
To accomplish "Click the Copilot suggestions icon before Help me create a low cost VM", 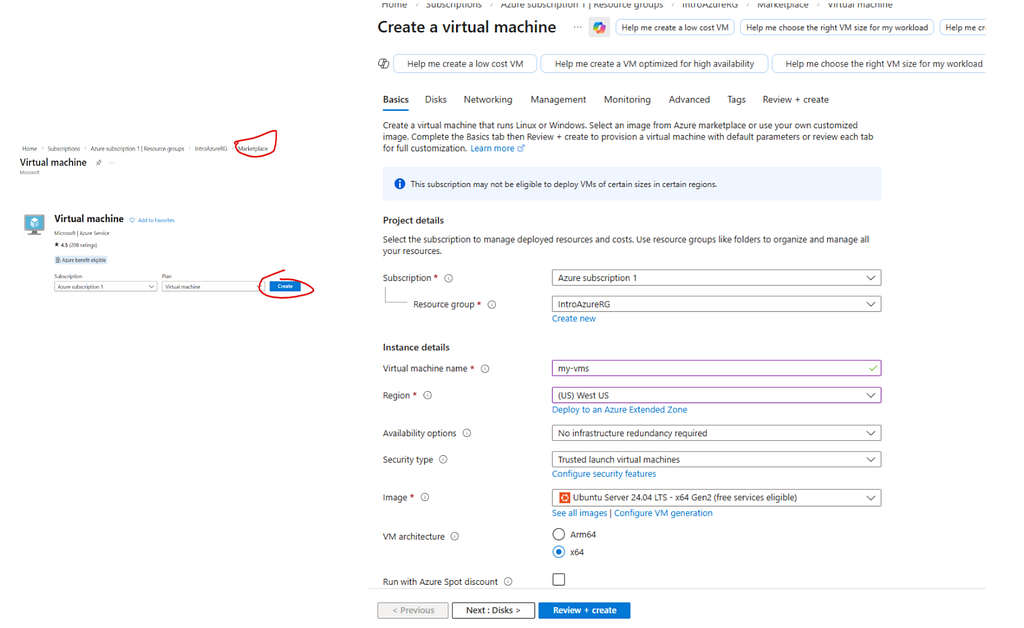I will coord(383,63).
